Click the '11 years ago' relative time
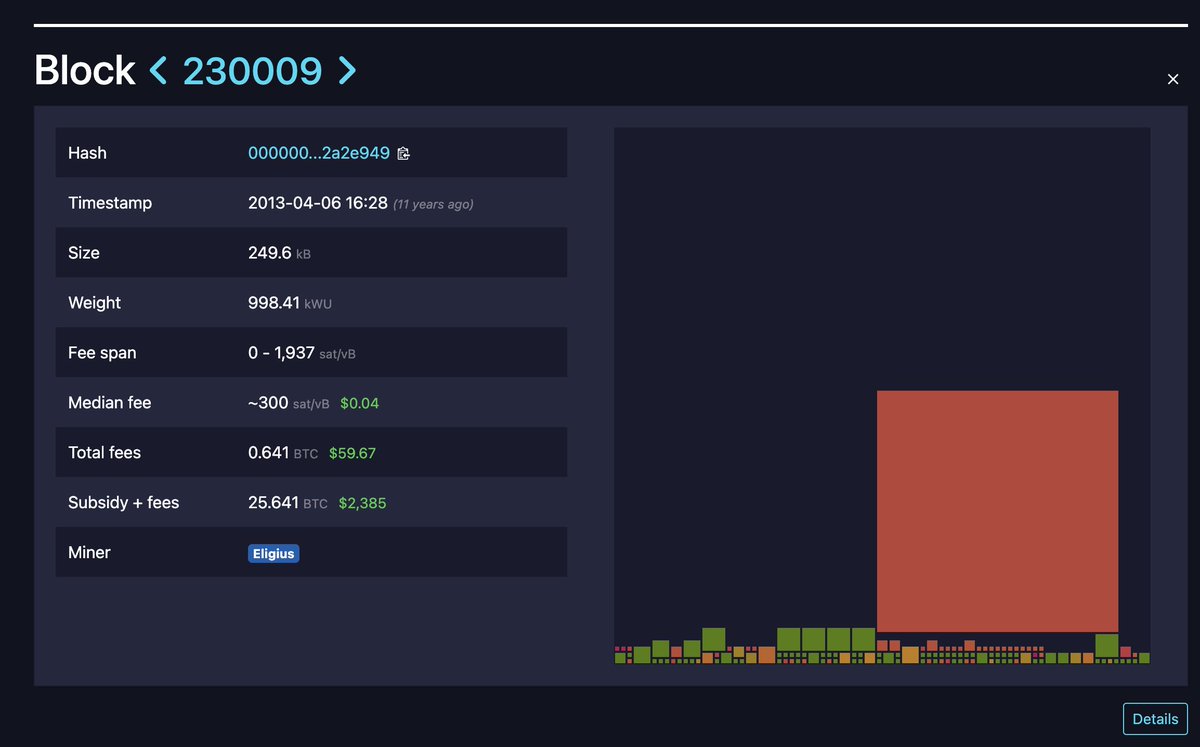The width and height of the screenshot is (1200, 747). click(x=433, y=204)
